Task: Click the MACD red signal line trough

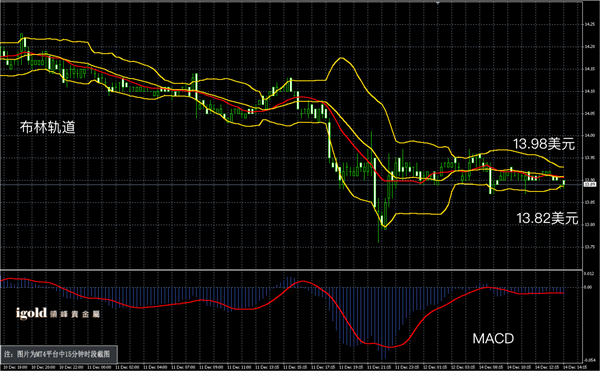Action: [x=390, y=347]
